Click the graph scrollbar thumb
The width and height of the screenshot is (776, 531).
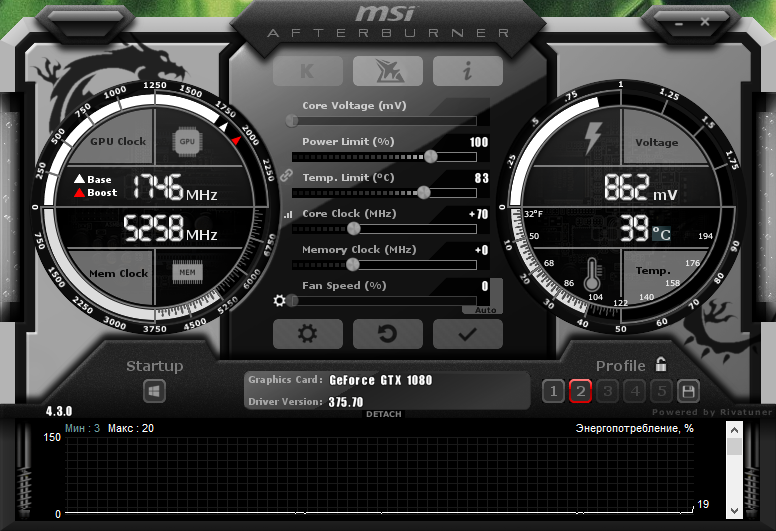(734, 446)
